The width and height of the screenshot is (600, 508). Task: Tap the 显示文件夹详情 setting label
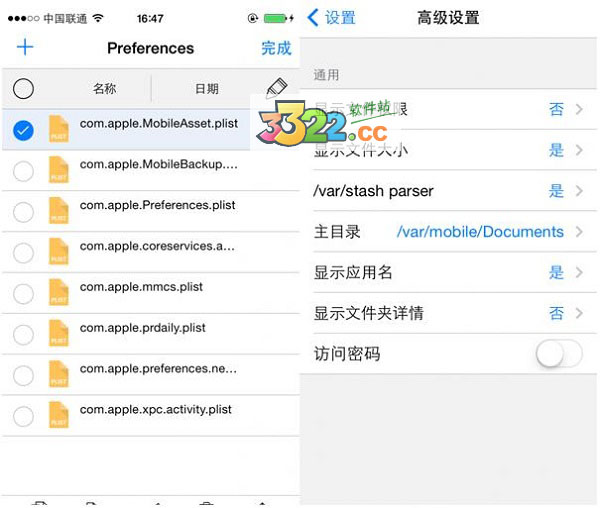tap(369, 313)
